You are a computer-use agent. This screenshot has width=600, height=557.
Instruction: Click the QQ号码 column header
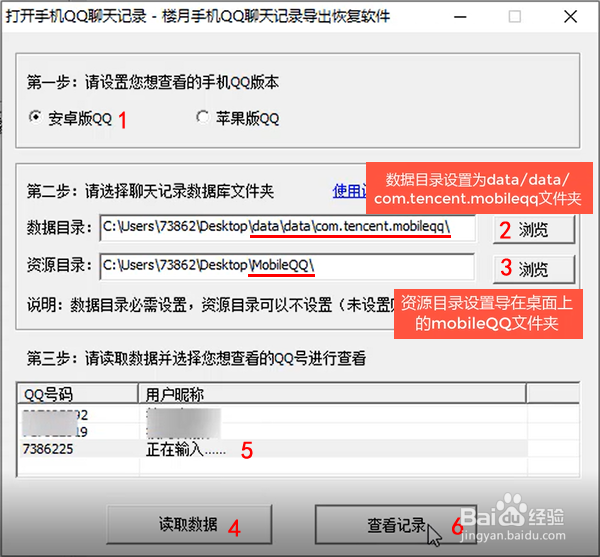78,394
